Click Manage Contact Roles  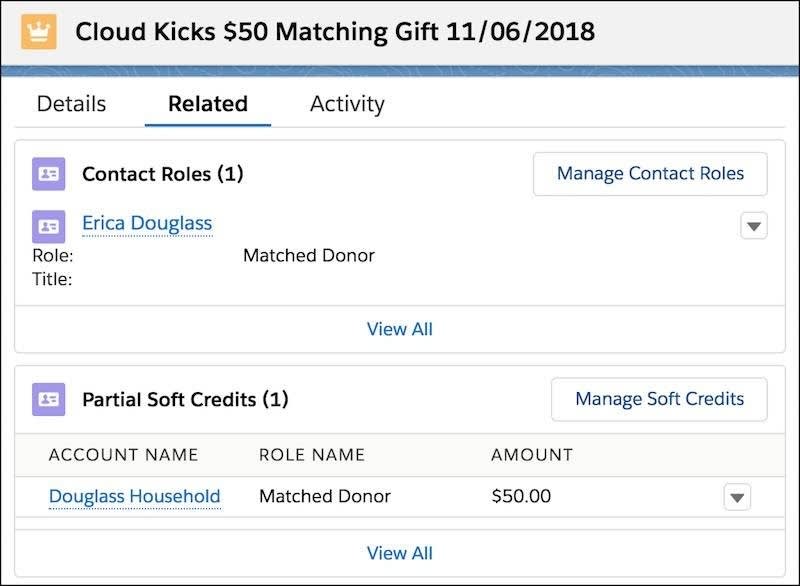[x=650, y=173]
